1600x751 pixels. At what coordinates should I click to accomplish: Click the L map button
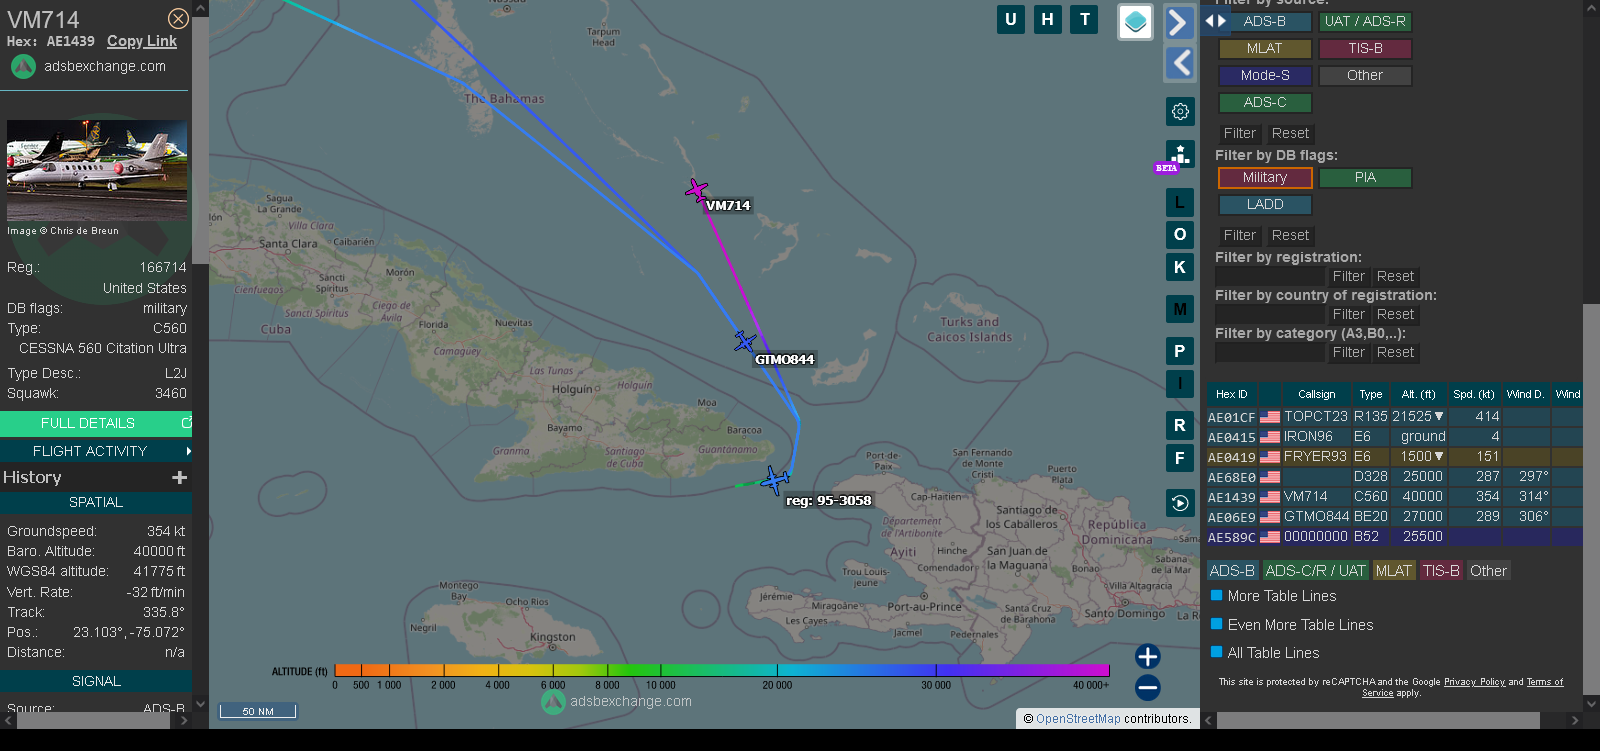[1180, 203]
